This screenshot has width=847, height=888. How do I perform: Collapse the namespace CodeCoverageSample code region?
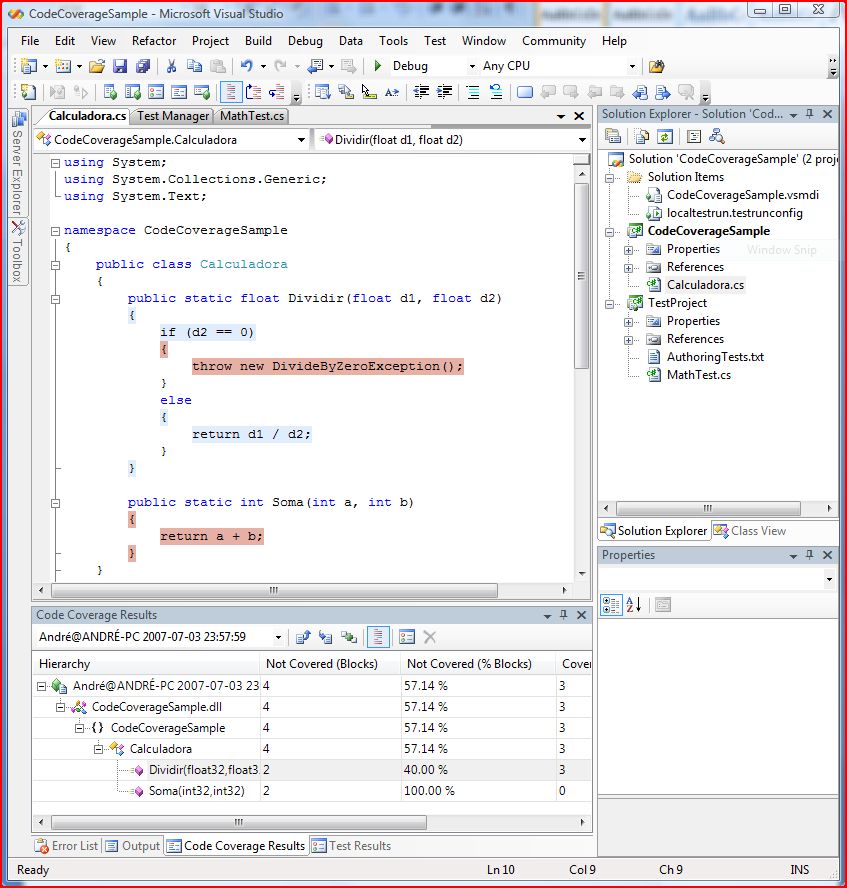(x=55, y=231)
